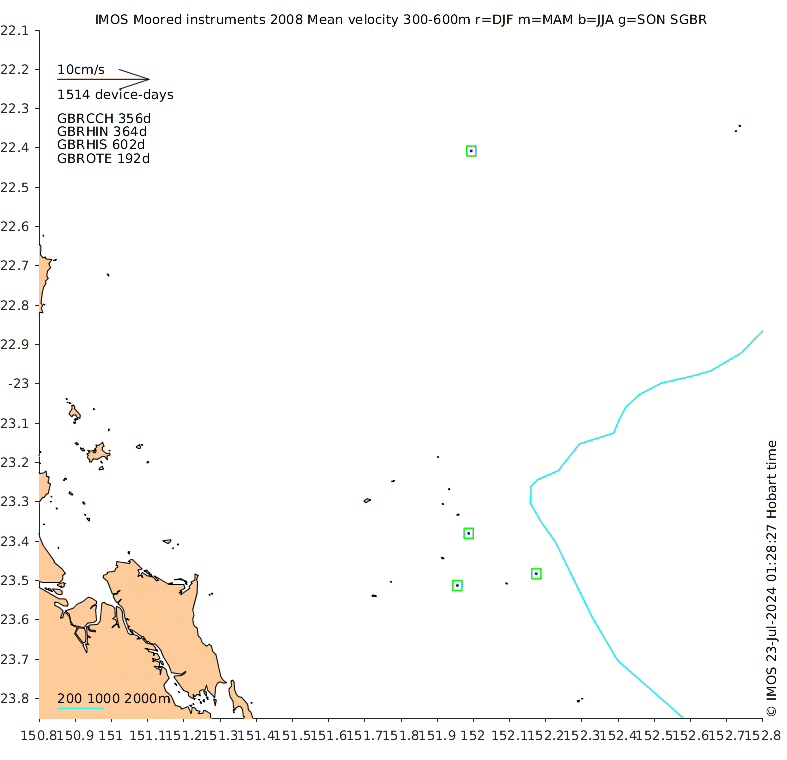Click the '23.2' latitude axis label

(x=15, y=462)
